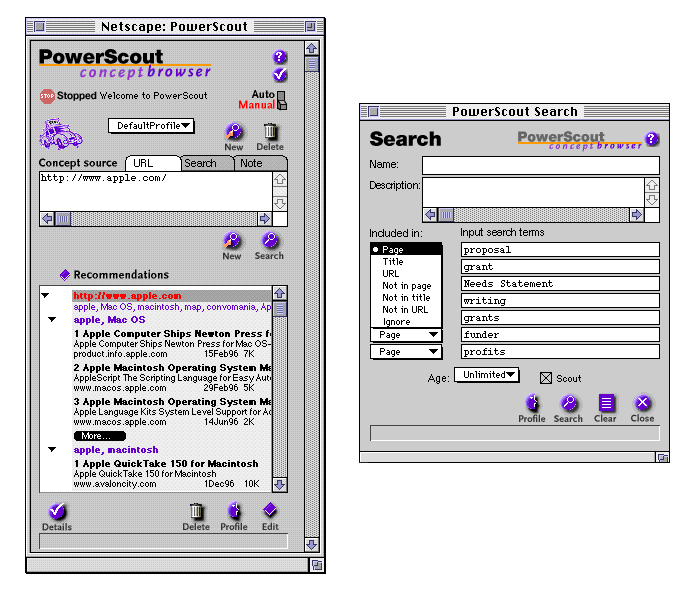This screenshot has width=700, height=600.
Task: Click the URL field horizontal scroll thumb
Action: 63,219
